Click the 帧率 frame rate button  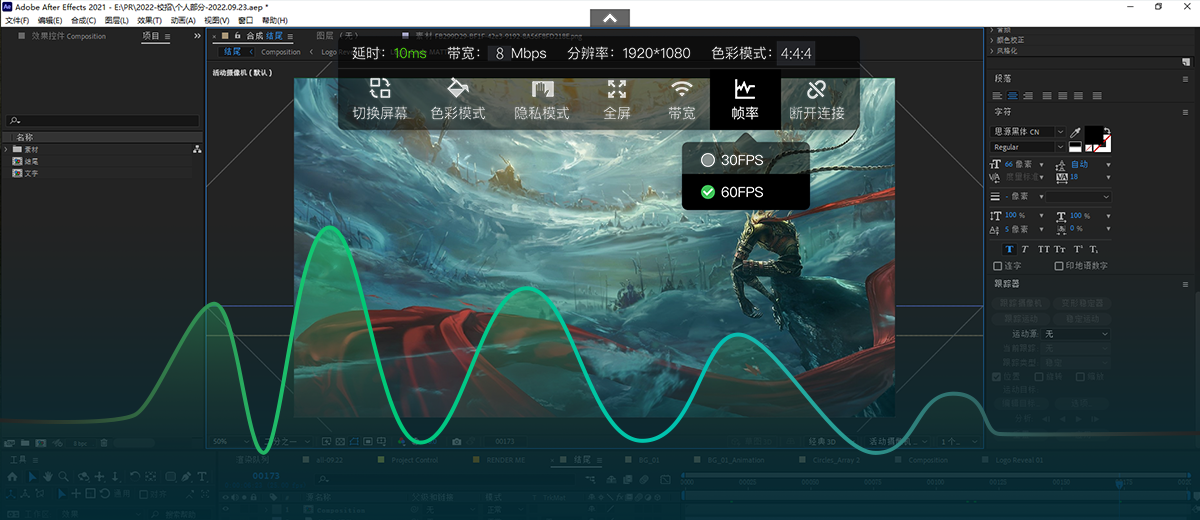745,99
